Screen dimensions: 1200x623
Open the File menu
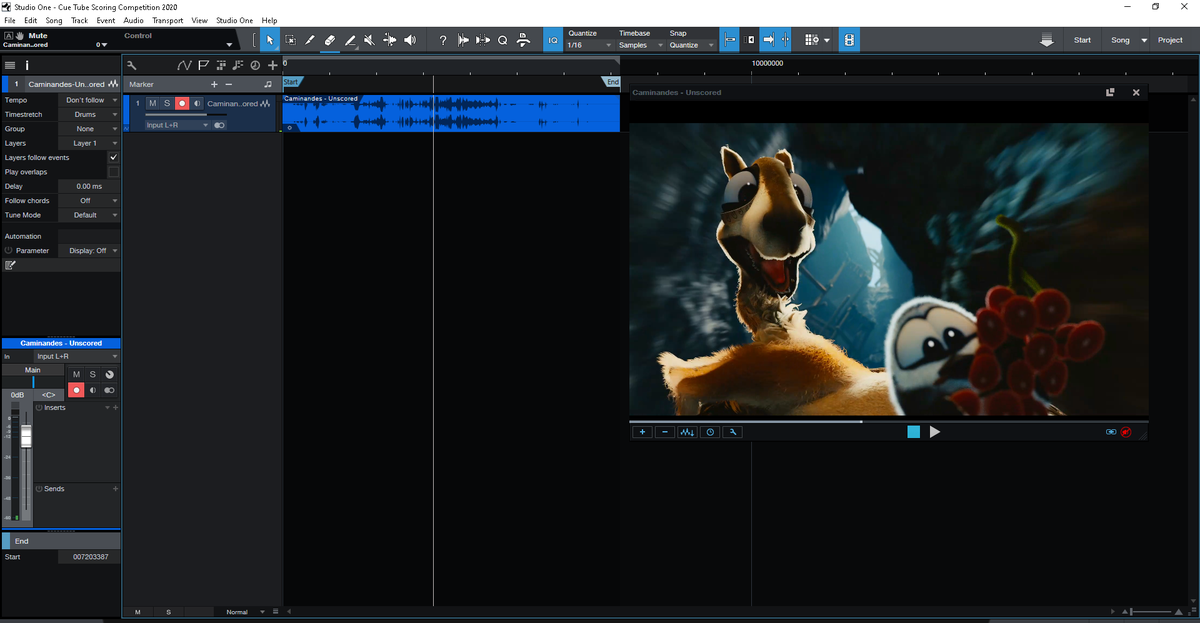pos(11,20)
